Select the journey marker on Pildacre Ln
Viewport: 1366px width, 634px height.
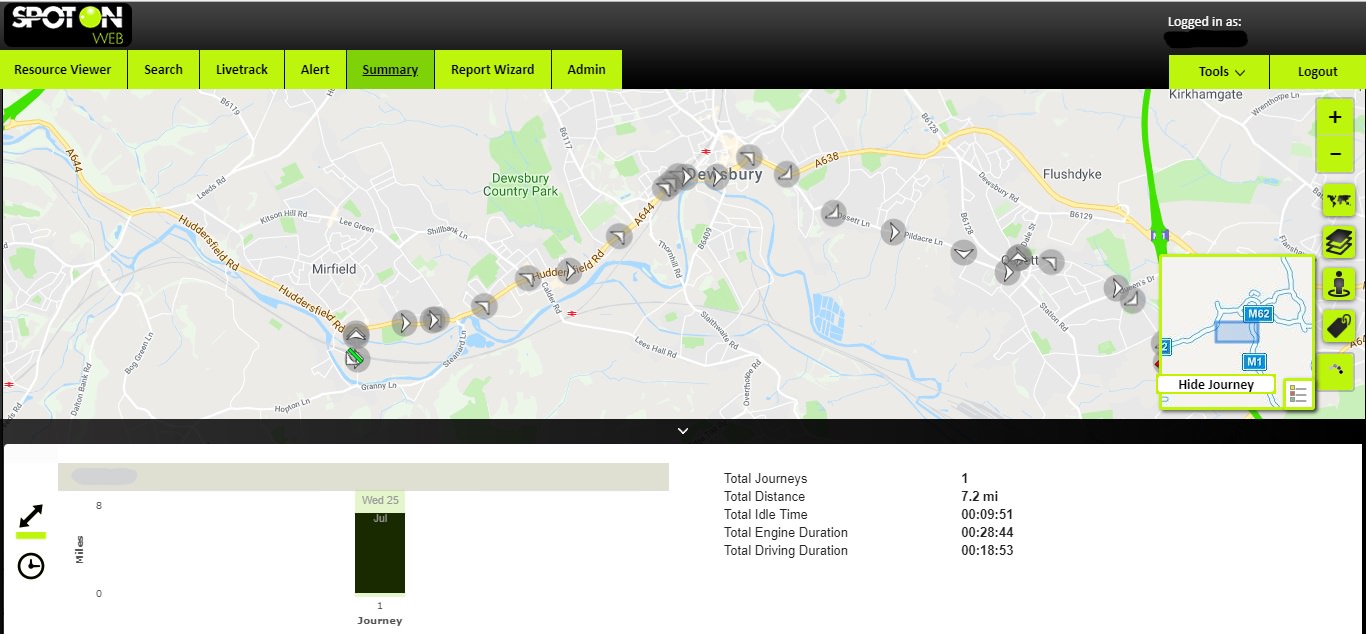tap(892, 232)
